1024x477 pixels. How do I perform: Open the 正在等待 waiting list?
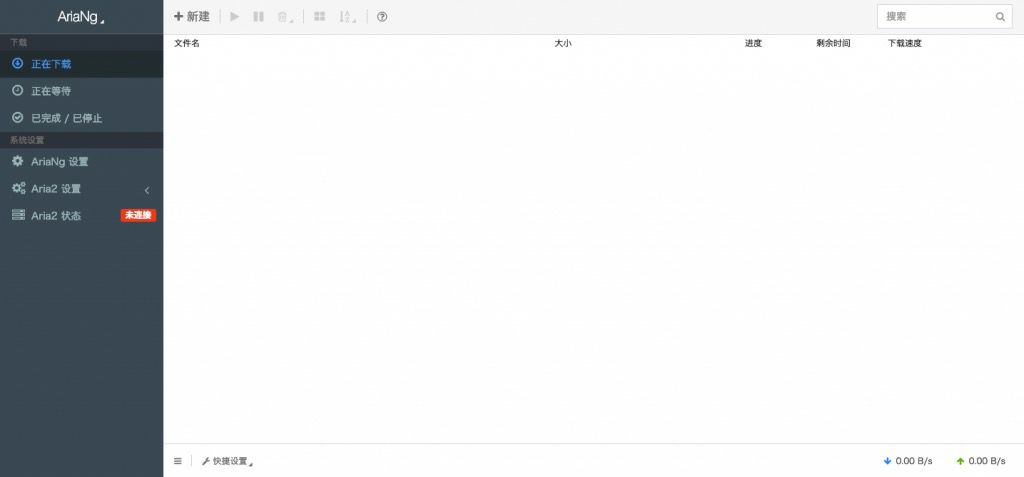coord(51,91)
